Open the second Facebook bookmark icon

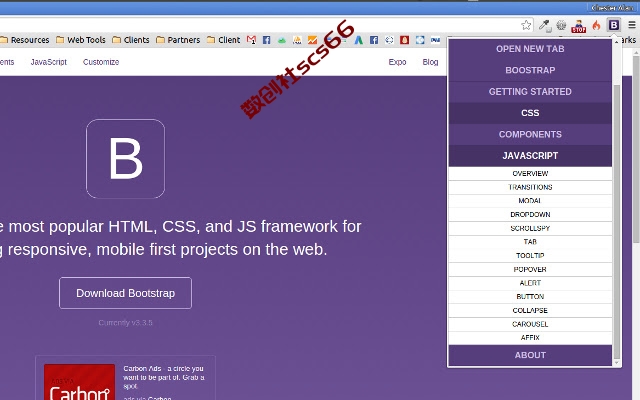(x=373, y=40)
